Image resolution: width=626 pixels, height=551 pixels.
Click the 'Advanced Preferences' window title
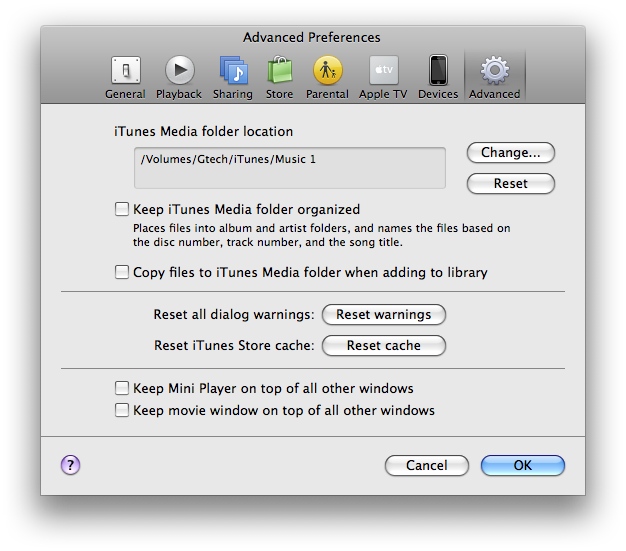(x=312, y=38)
